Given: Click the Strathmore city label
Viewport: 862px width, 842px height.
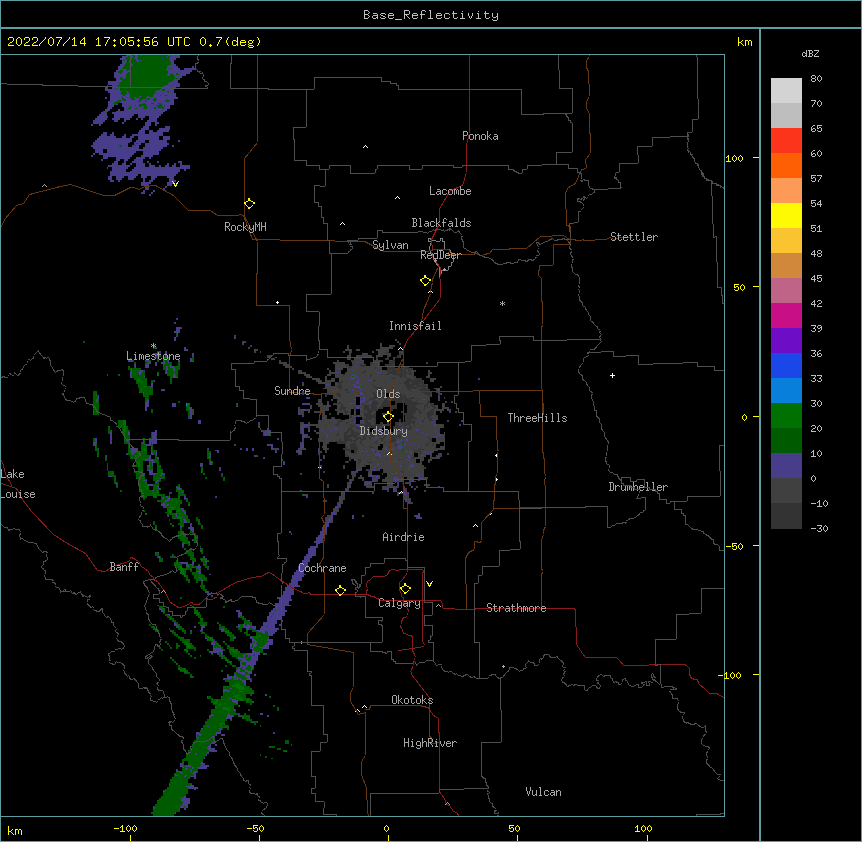Looking at the screenshot, I should (516, 608).
